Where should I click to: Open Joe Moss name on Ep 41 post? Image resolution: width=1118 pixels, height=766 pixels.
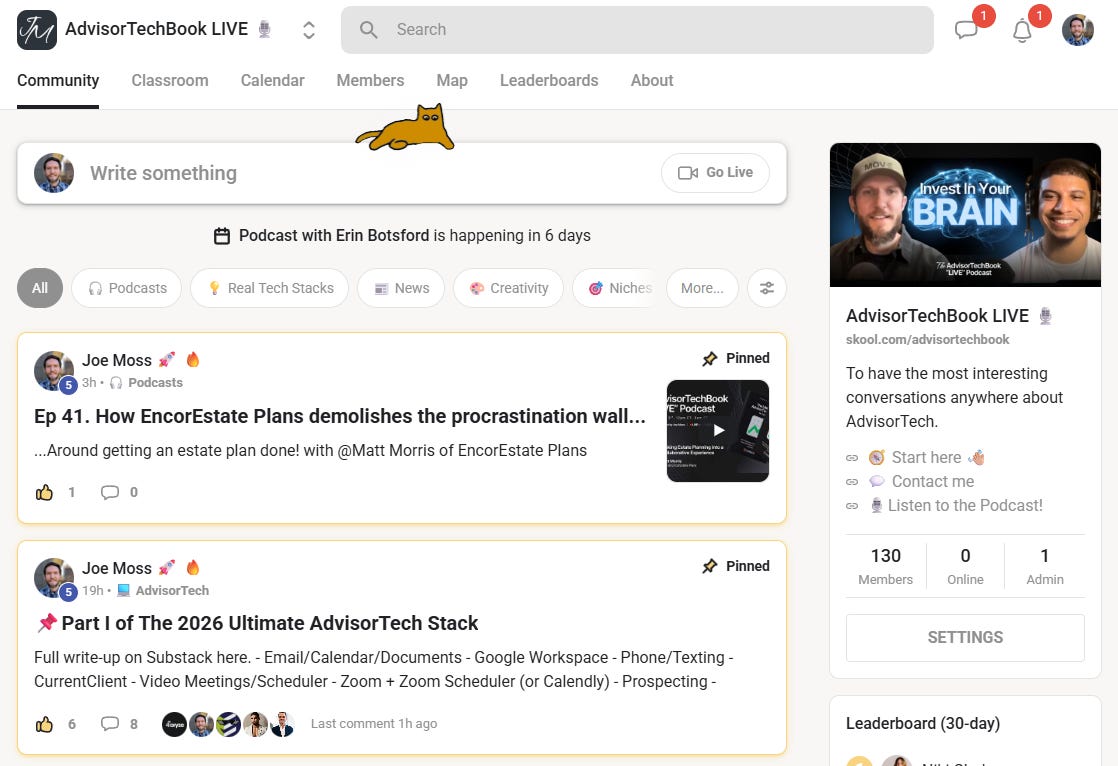(x=117, y=360)
